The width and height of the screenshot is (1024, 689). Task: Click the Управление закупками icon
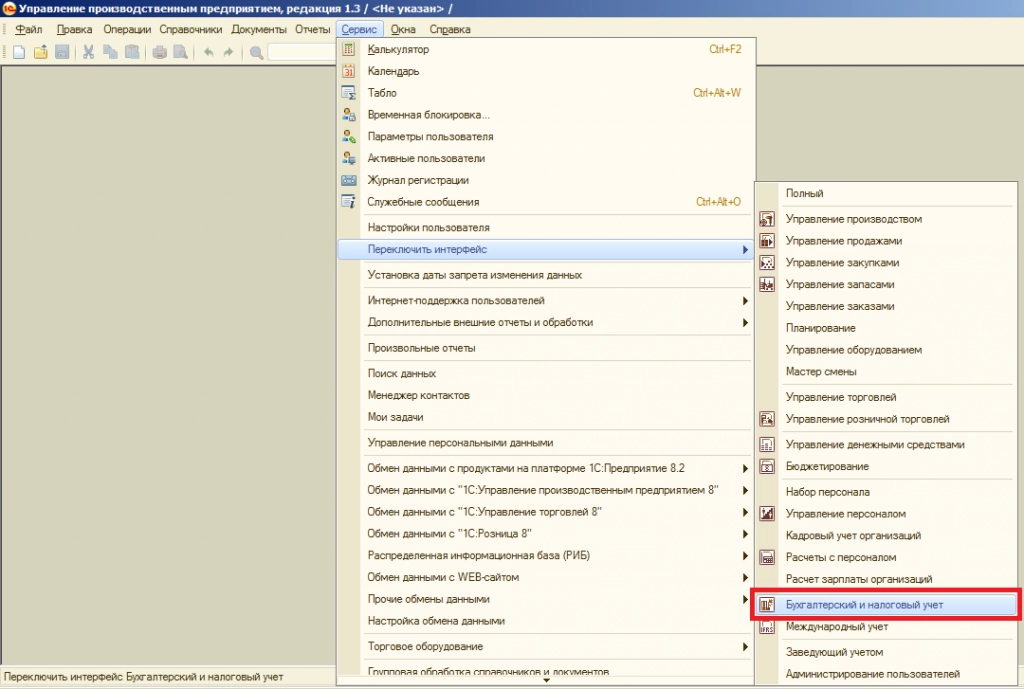point(767,263)
